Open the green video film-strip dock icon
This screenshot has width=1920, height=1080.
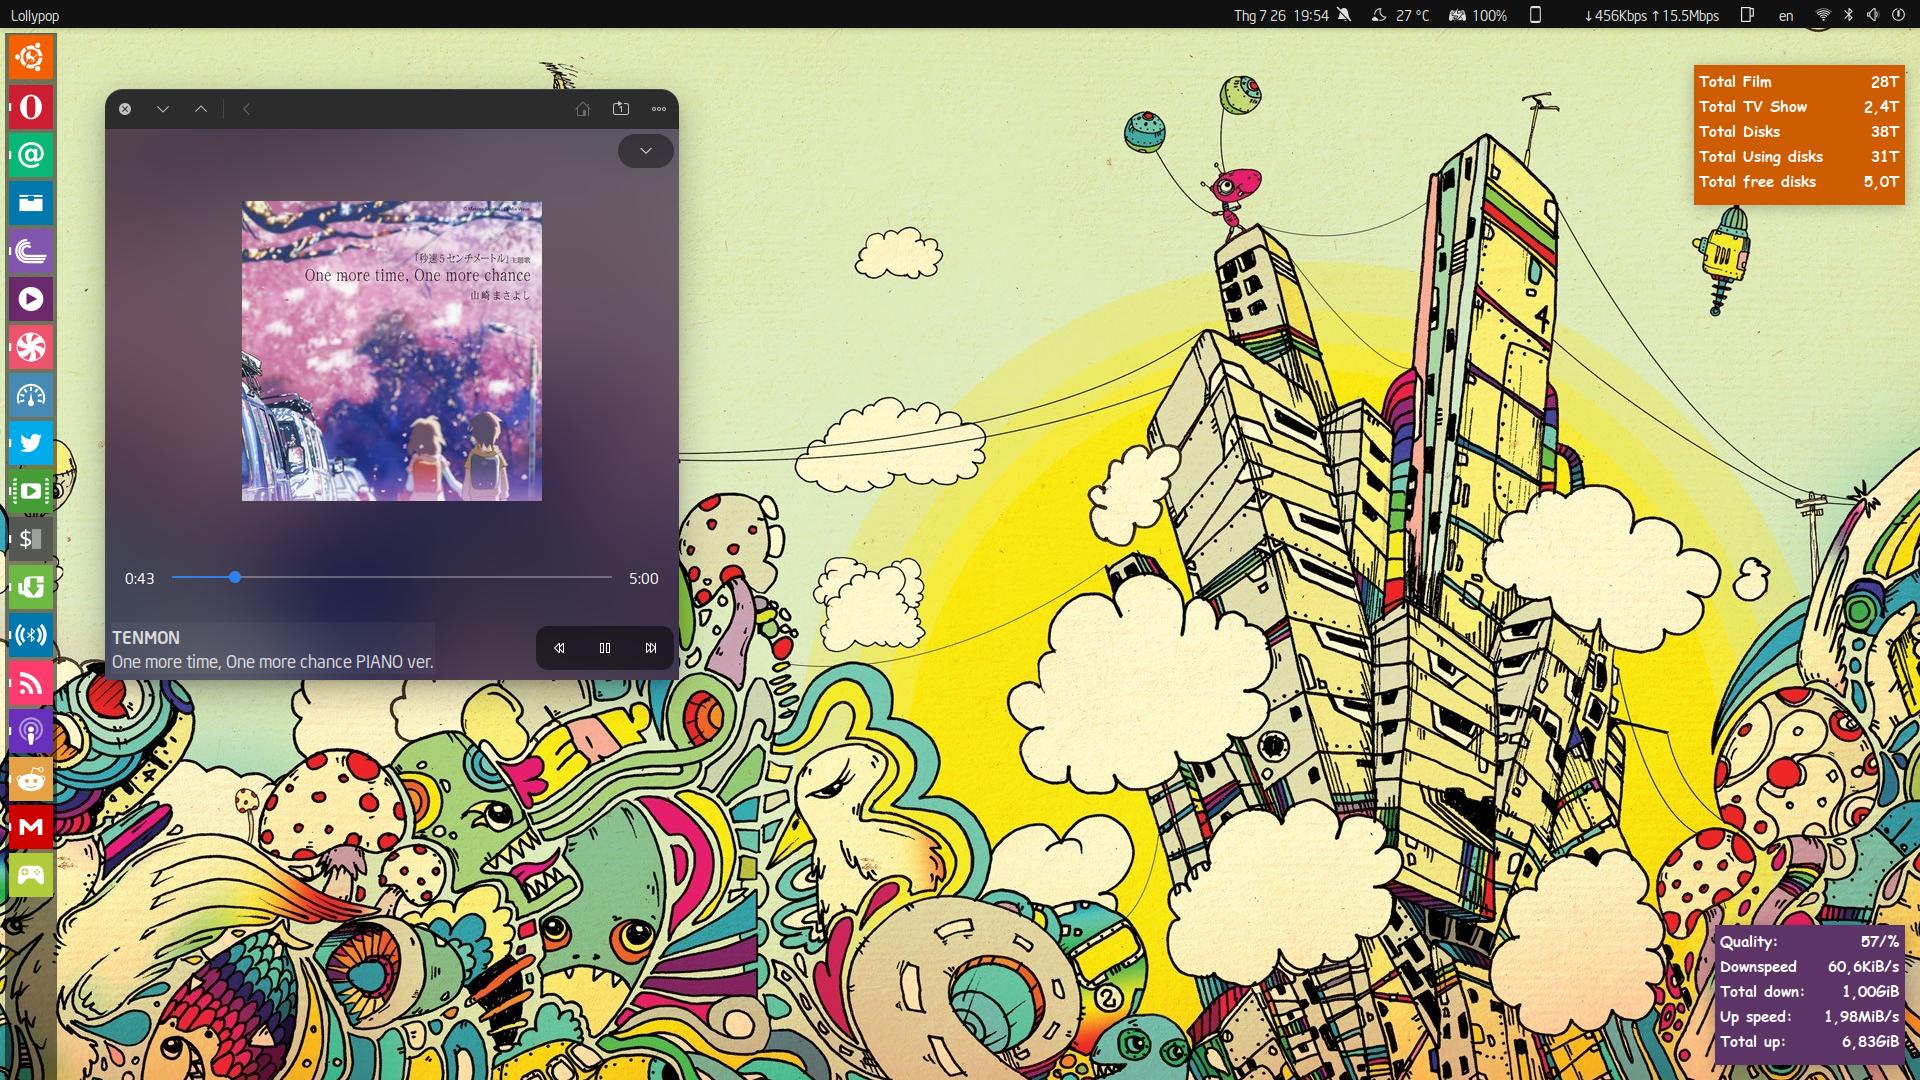31,490
